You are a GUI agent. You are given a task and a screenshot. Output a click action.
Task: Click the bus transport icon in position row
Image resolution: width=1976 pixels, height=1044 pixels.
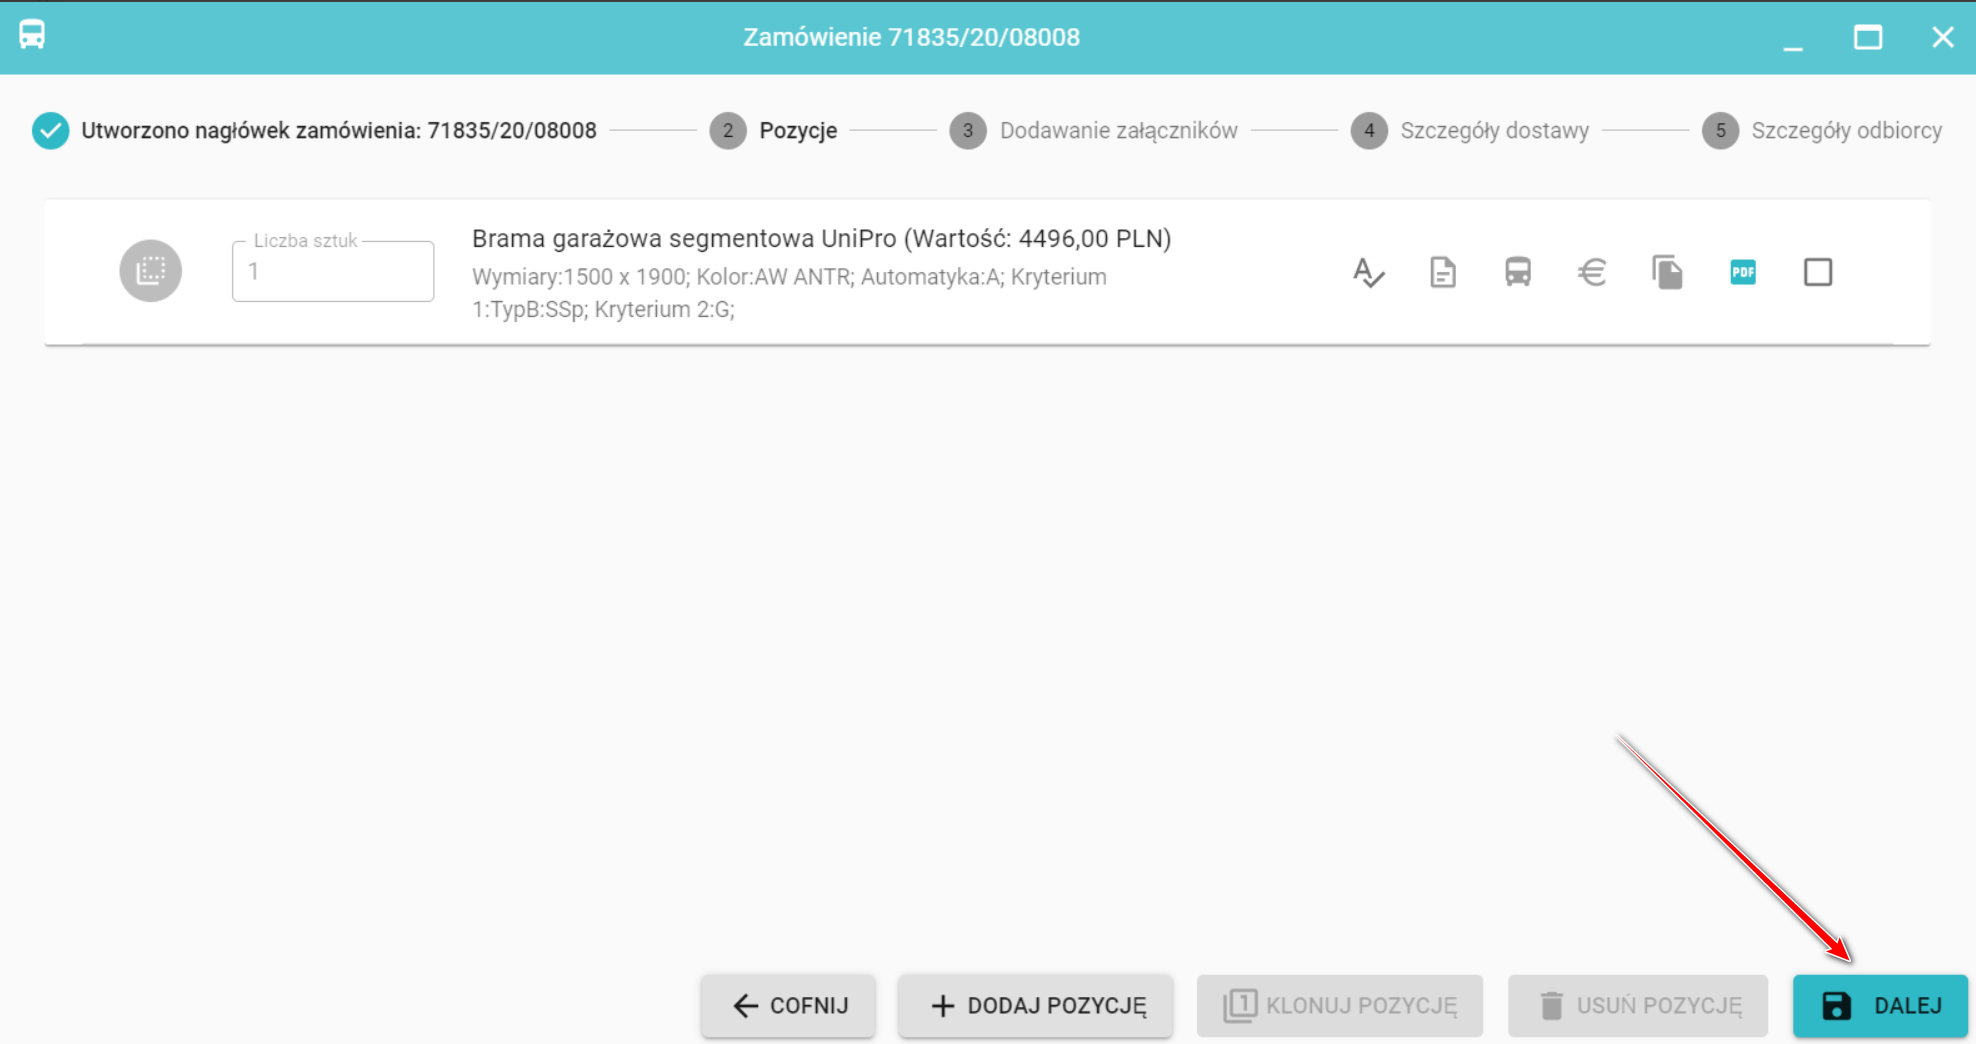1517,272
